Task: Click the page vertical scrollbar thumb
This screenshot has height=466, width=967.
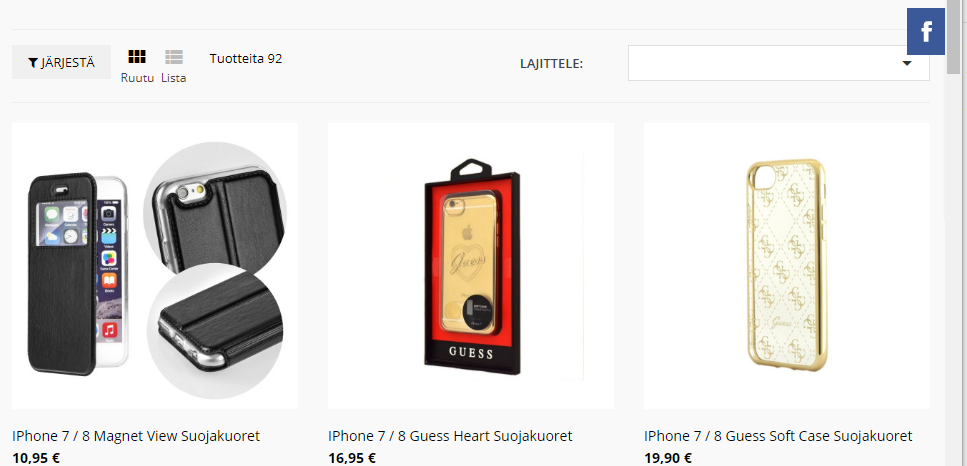Action: click(953, 37)
